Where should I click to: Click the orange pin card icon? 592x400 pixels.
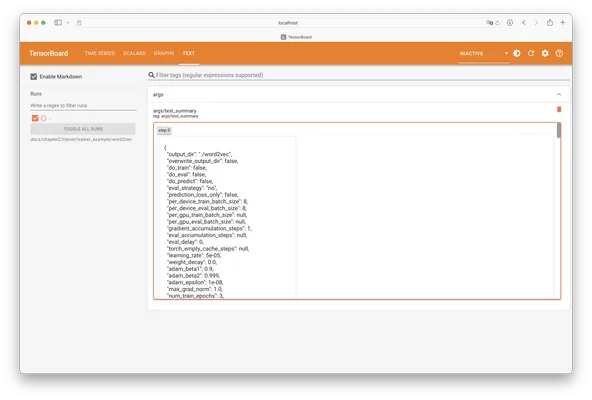click(559, 110)
